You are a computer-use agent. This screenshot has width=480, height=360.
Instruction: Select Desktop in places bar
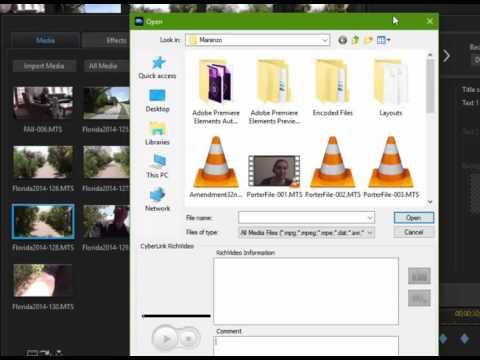coord(157,101)
